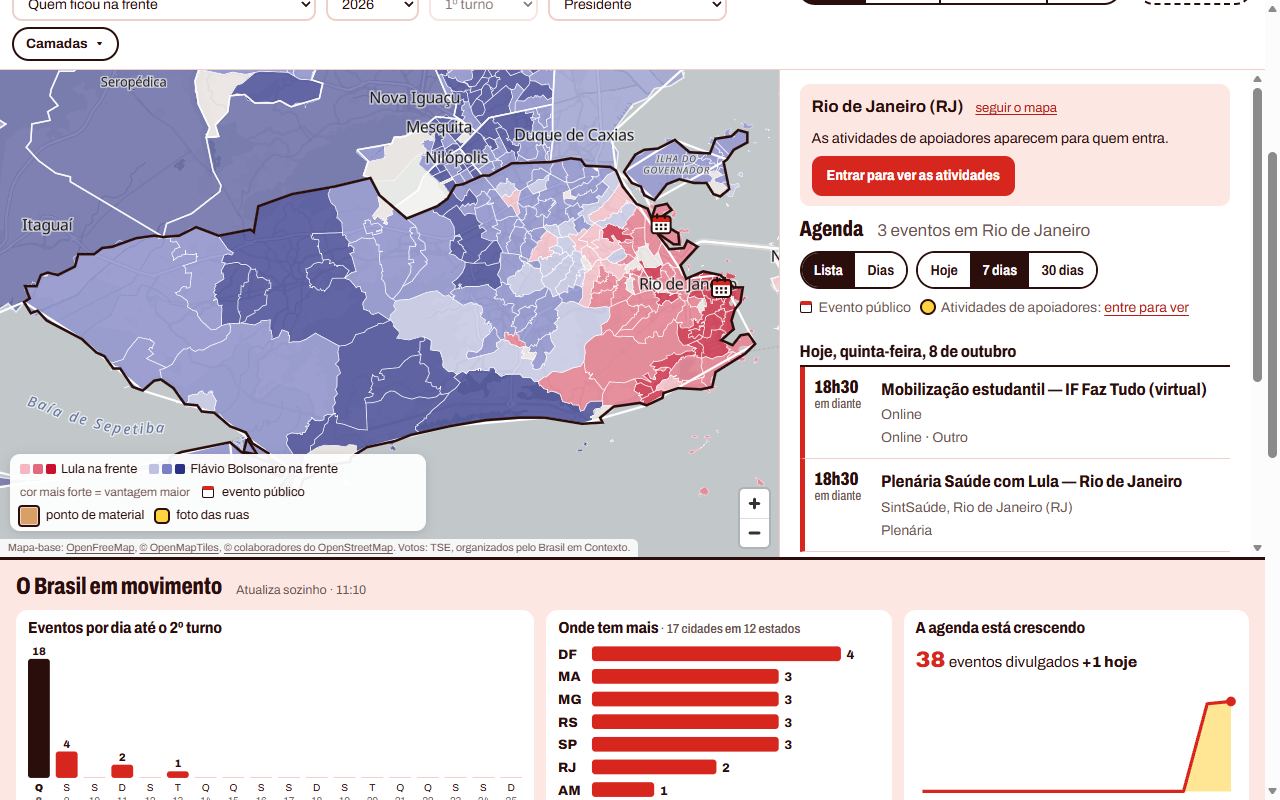Click the map zoom in plus button
1280x800 pixels.
pos(754,504)
